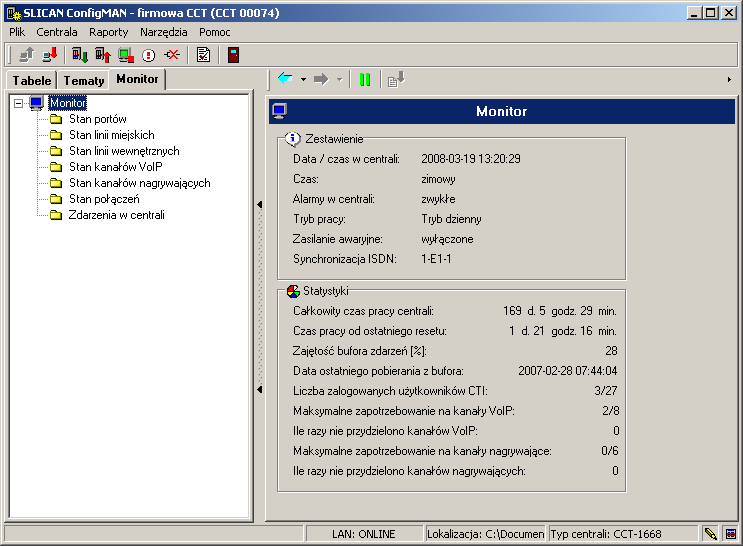Open the forward arrow history dropdown

pos(339,80)
